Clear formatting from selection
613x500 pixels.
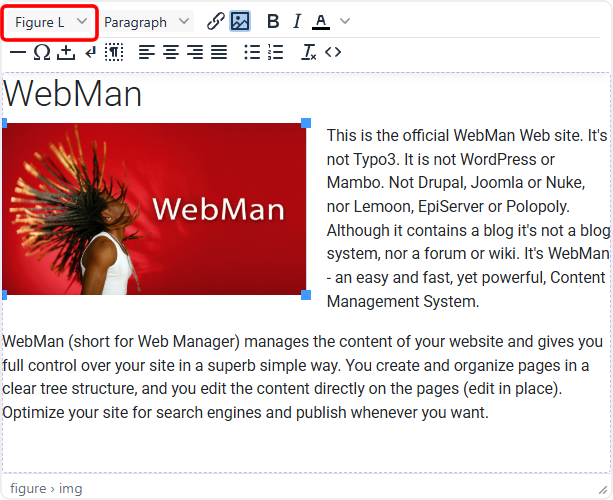coord(309,52)
